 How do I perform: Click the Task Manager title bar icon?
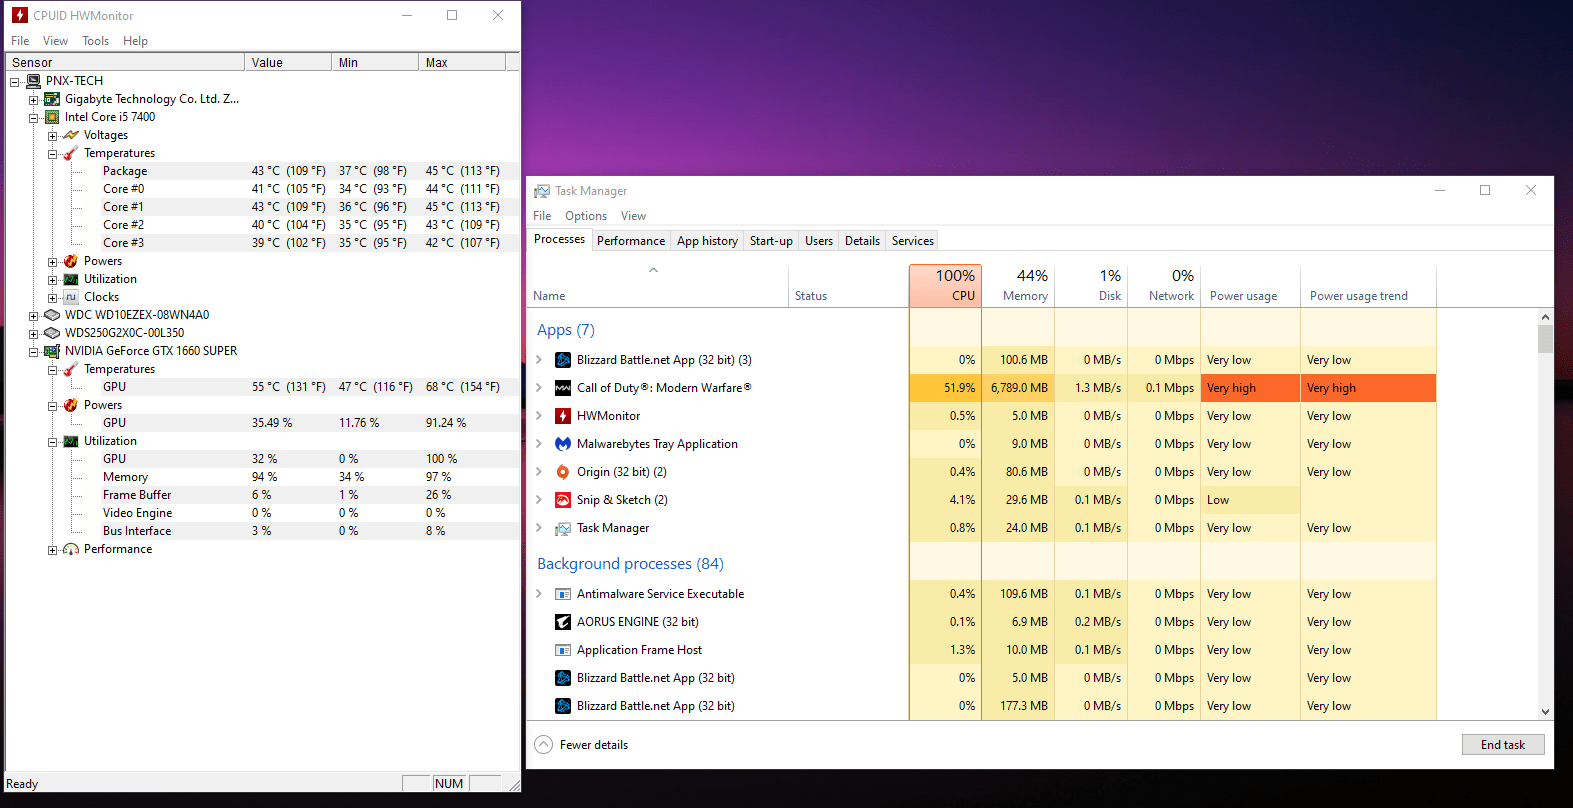[542, 191]
